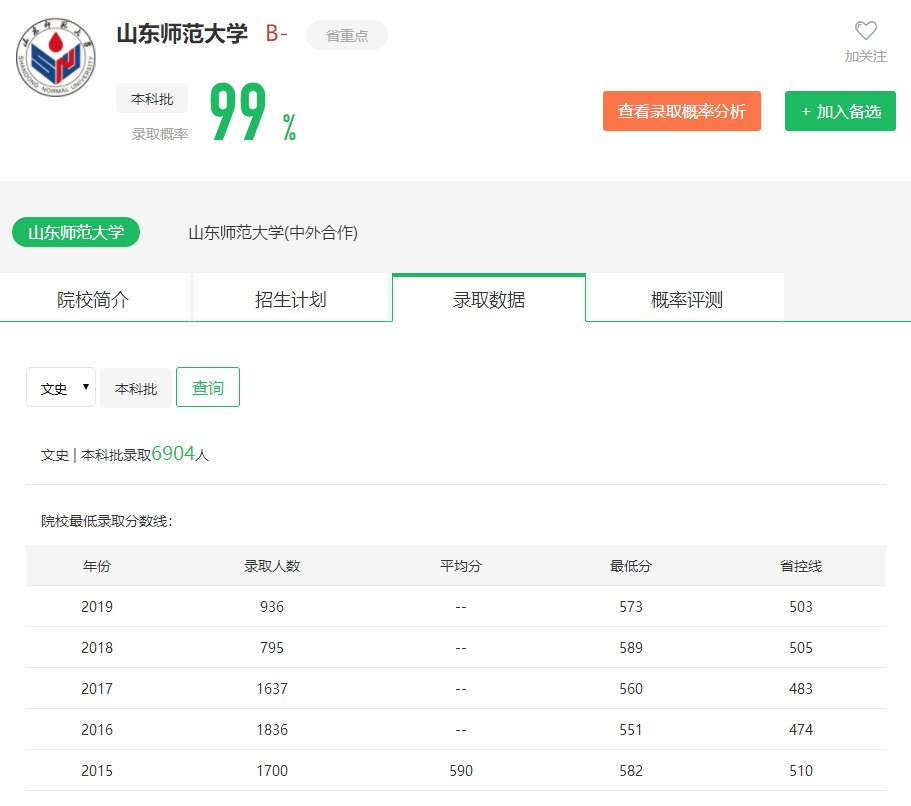Click admitted count 1637

[272, 689]
